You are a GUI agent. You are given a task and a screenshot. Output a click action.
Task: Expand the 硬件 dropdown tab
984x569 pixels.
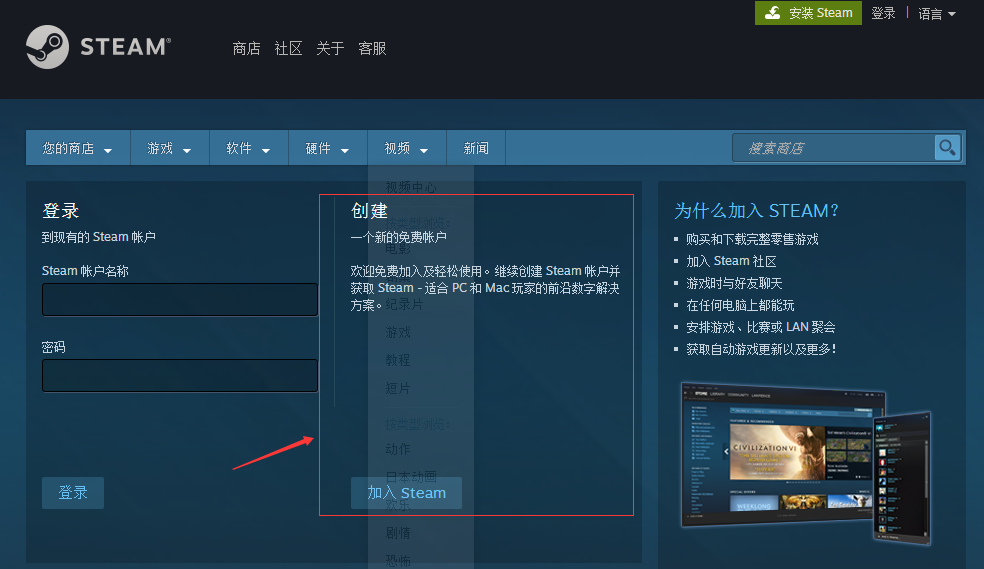[x=328, y=148]
